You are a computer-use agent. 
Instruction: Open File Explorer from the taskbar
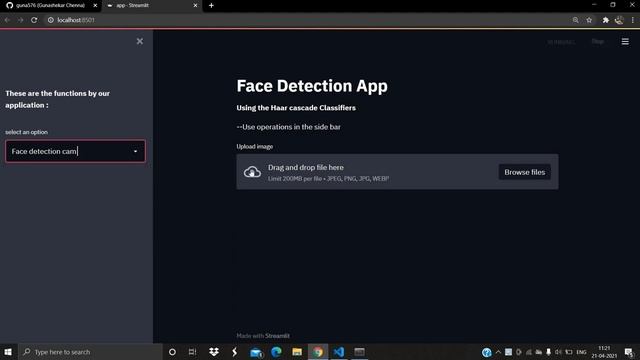pos(297,352)
